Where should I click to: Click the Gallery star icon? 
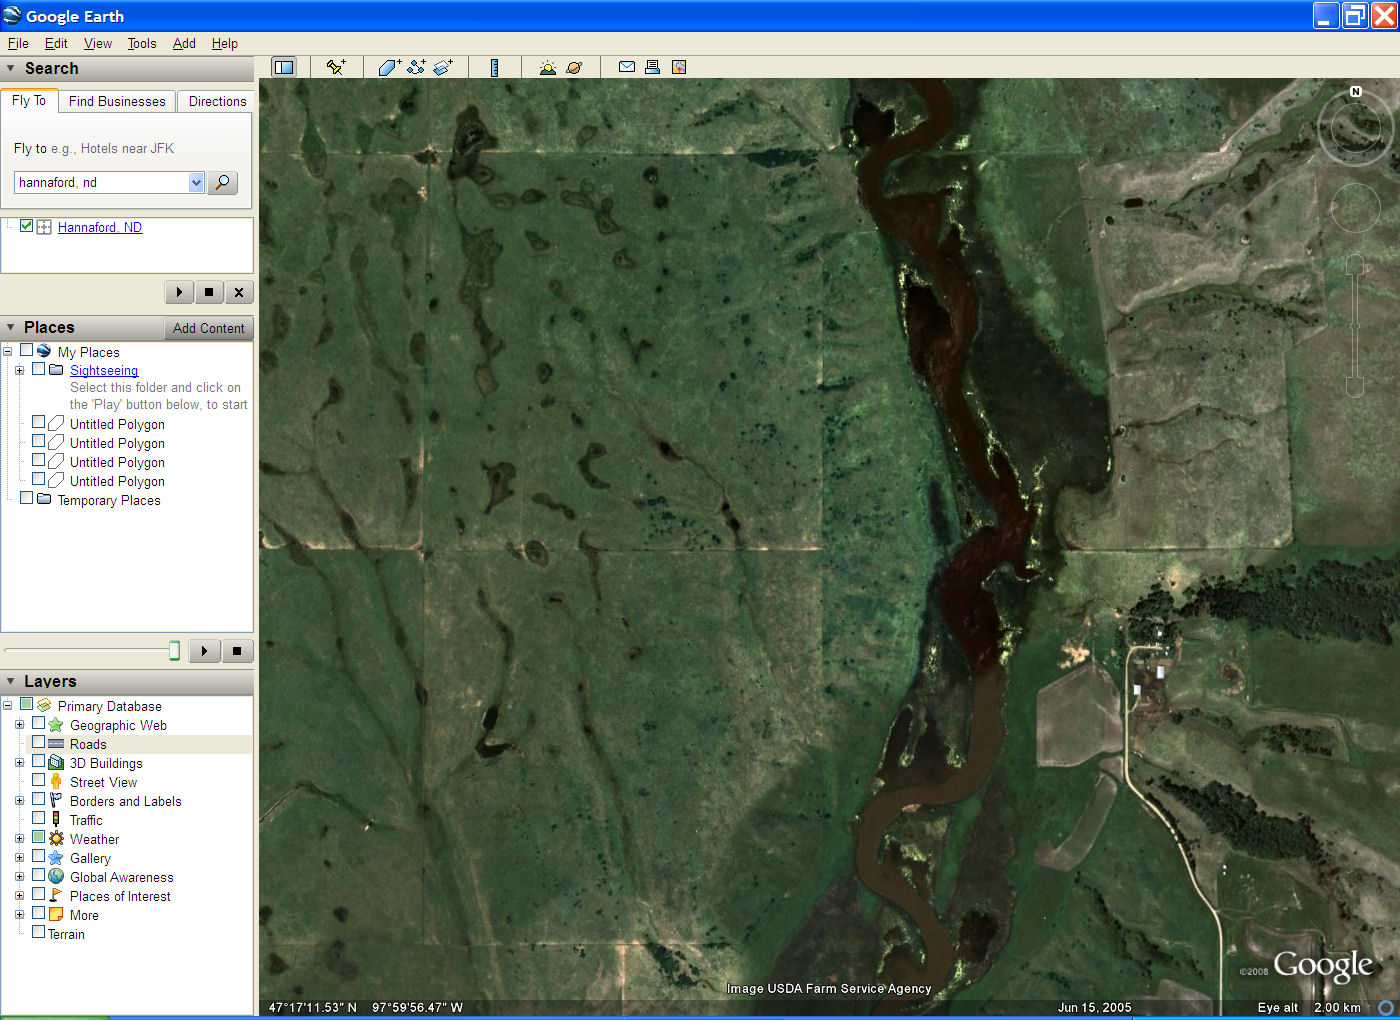56,857
